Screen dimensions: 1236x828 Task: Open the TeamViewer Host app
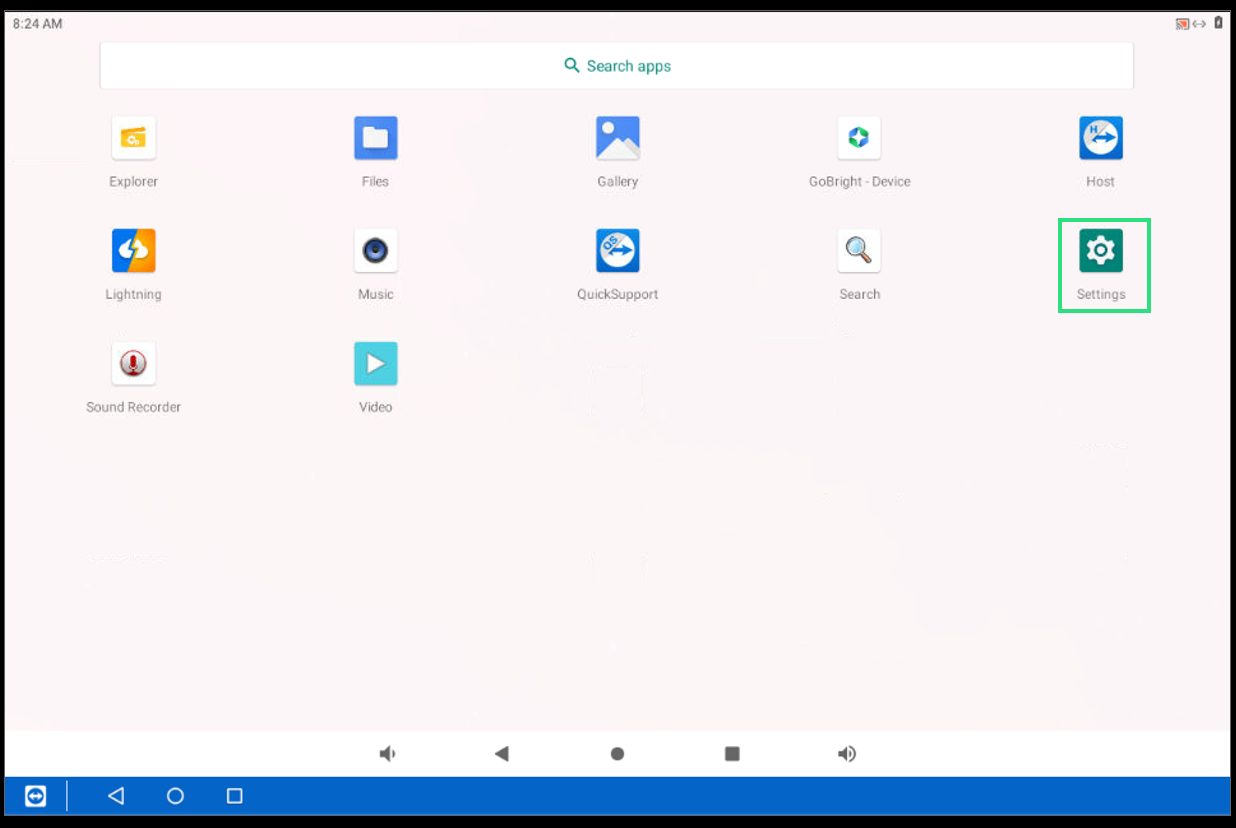[x=1100, y=139]
